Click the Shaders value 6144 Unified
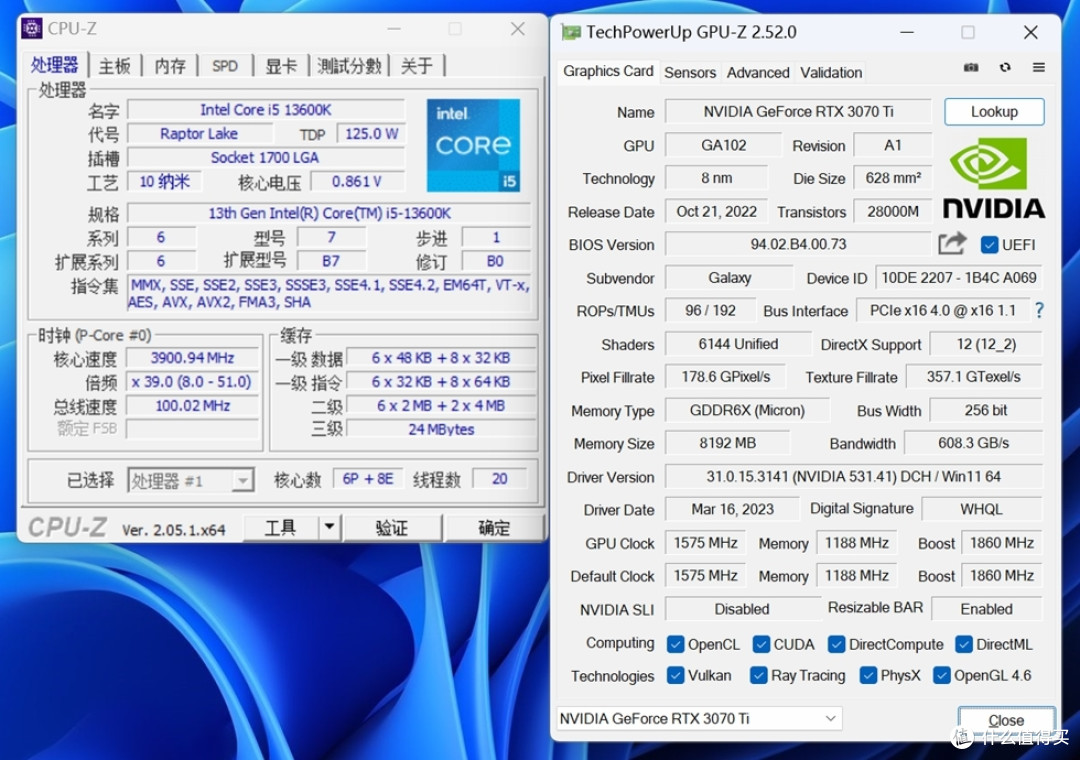 (738, 344)
